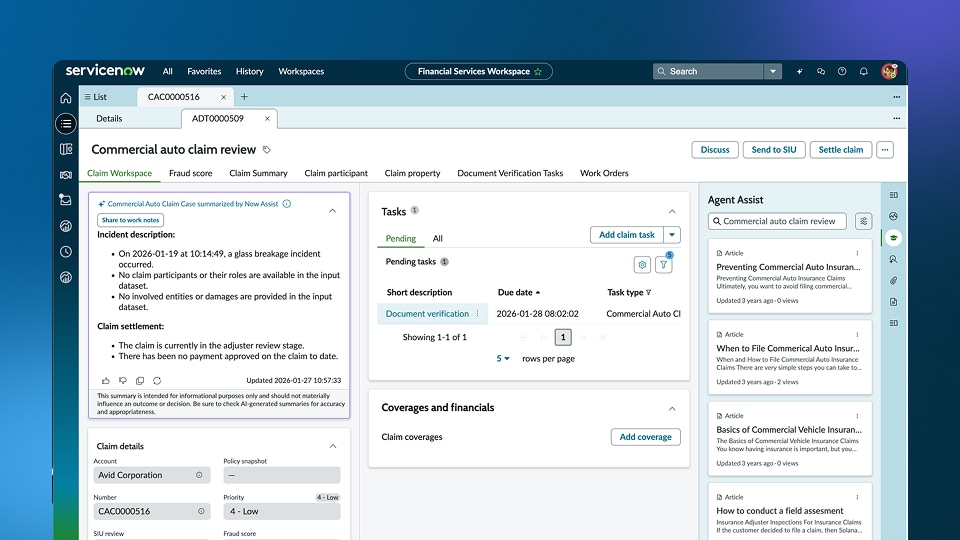Switch to the Details sub-tab

[x=109, y=119]
